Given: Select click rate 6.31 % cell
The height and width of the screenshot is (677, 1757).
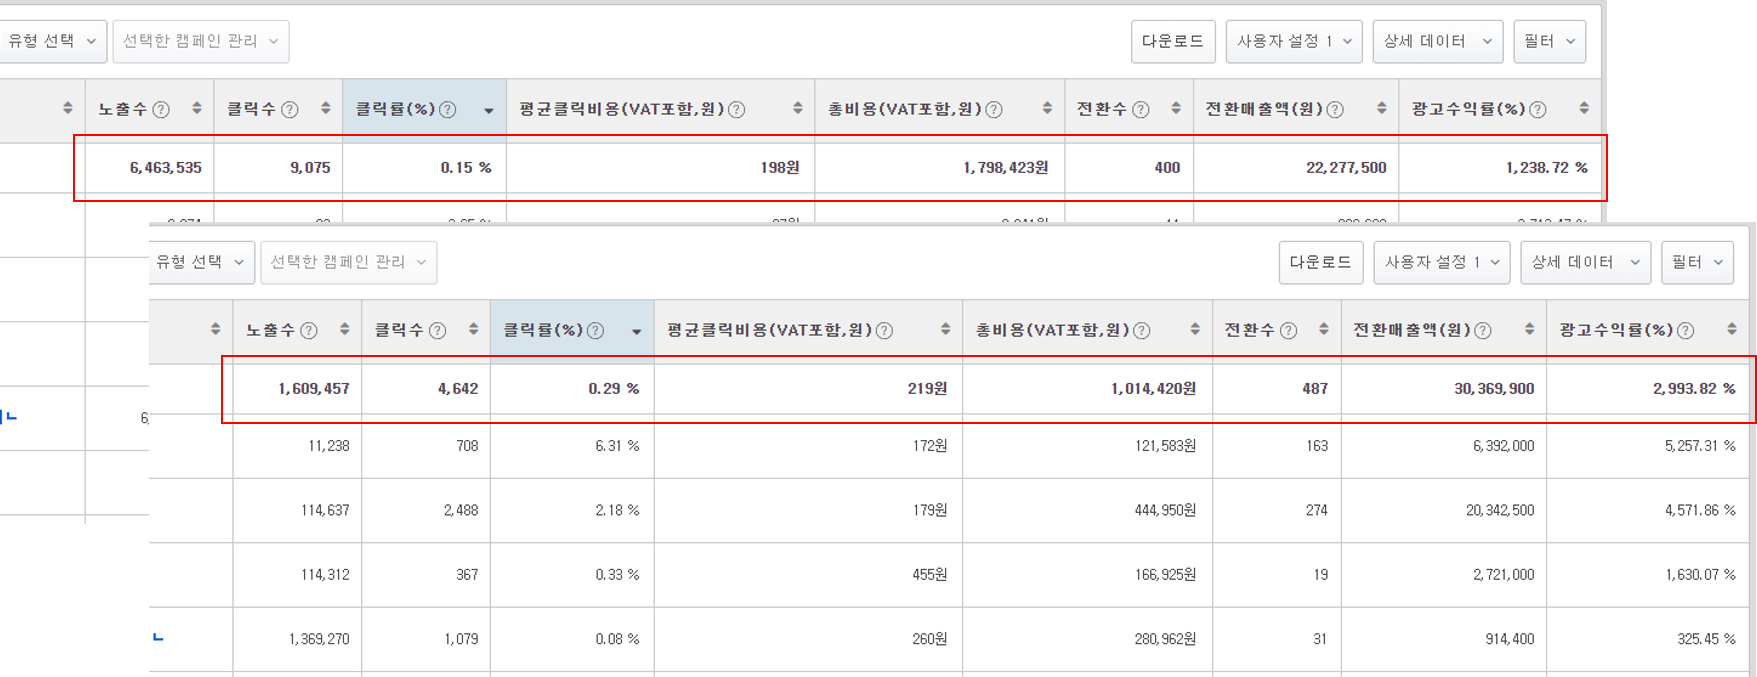Looking at the screenshot, I should [x=573, y=446].
